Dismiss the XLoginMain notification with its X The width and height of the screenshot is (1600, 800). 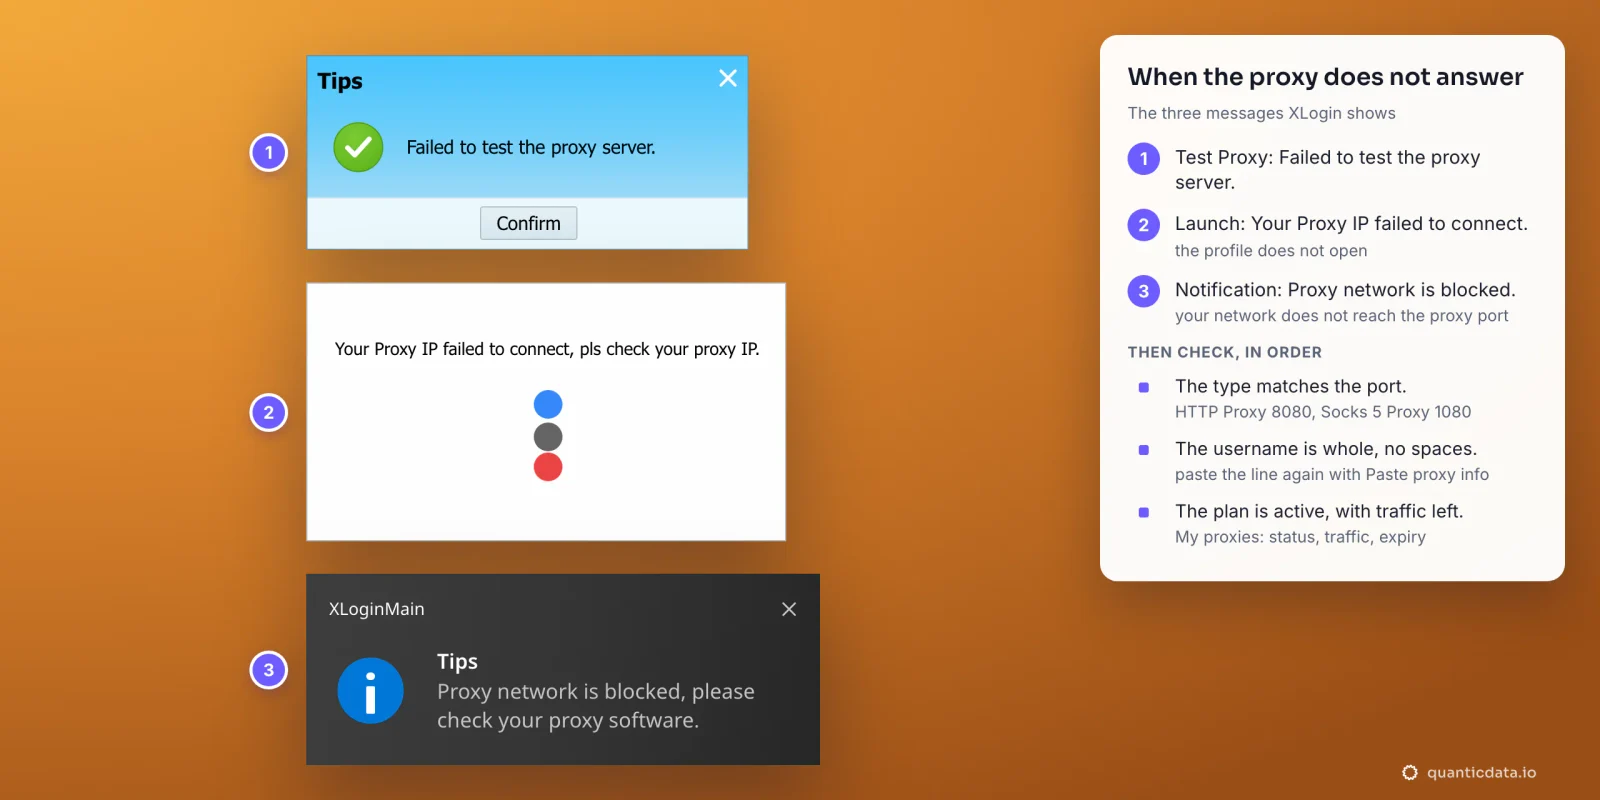[x=789, y=609]
